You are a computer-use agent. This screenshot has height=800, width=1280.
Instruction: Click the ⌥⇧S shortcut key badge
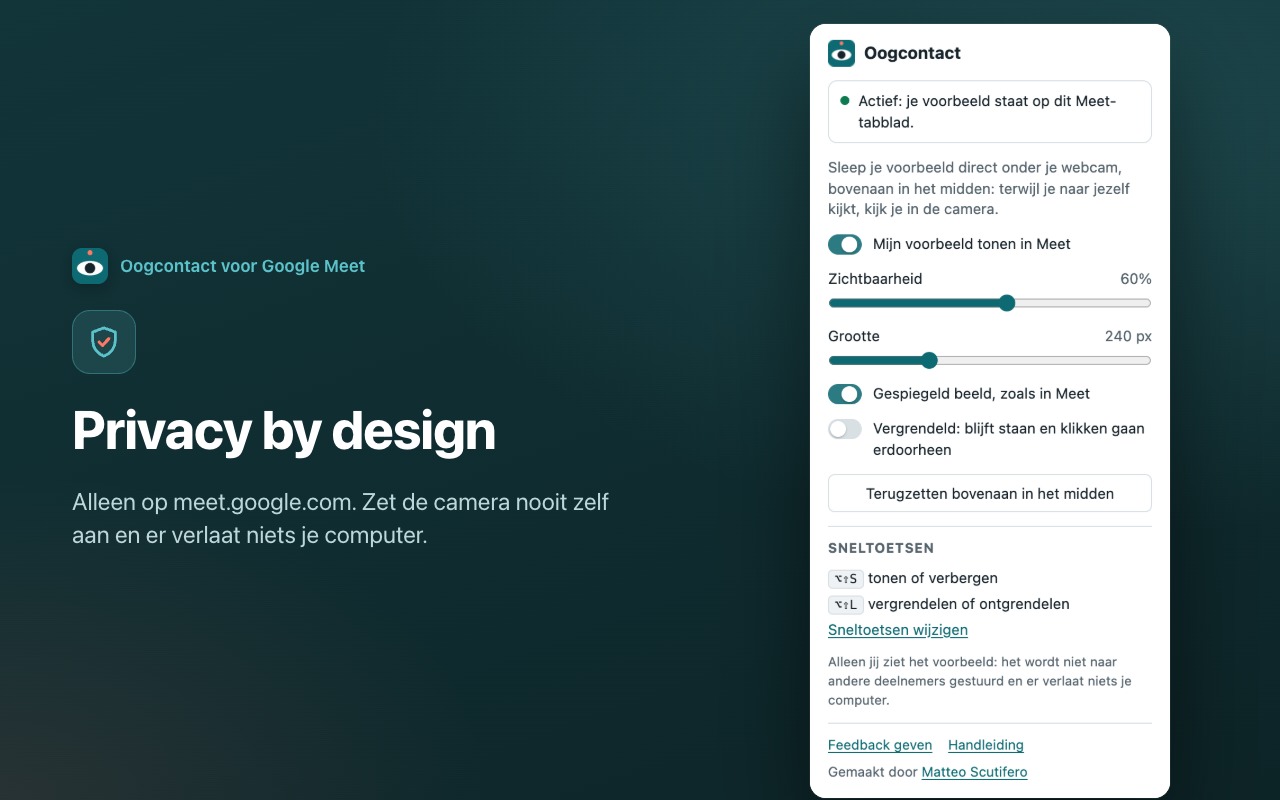click(846, 578)
